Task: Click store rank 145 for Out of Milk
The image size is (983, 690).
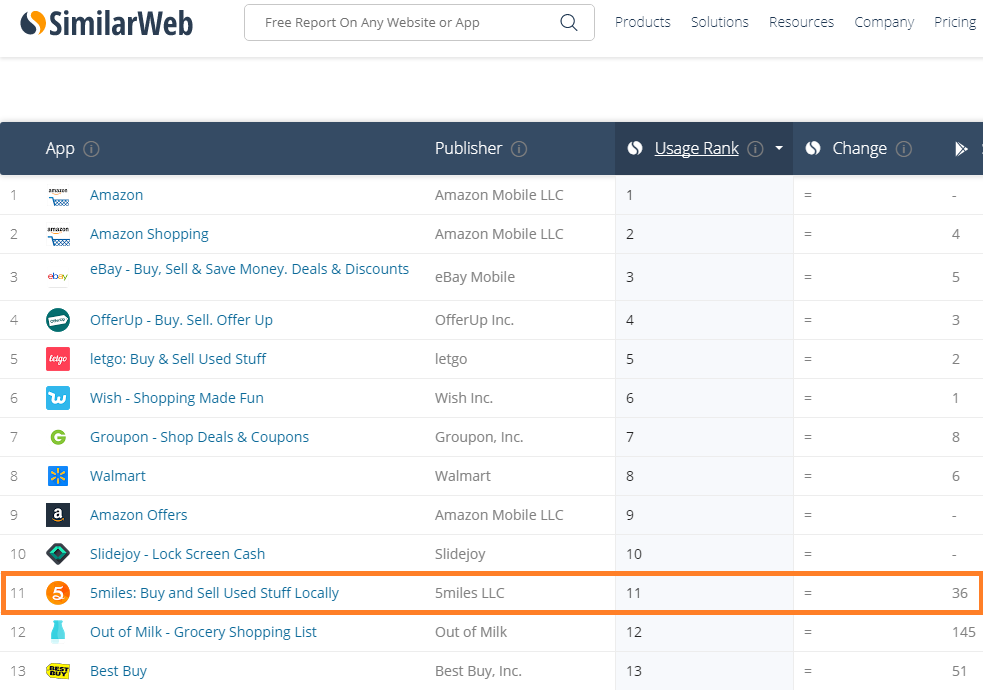Action: (964, 632)
